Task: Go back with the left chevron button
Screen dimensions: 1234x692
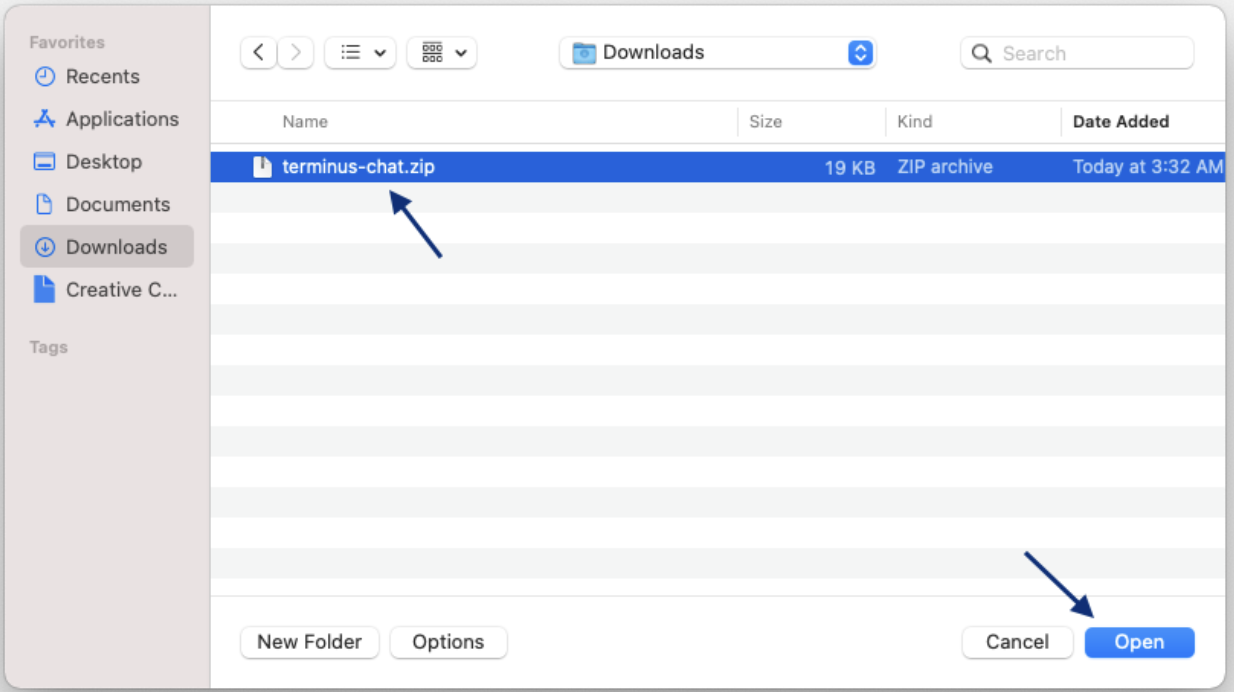Action: 259,53
